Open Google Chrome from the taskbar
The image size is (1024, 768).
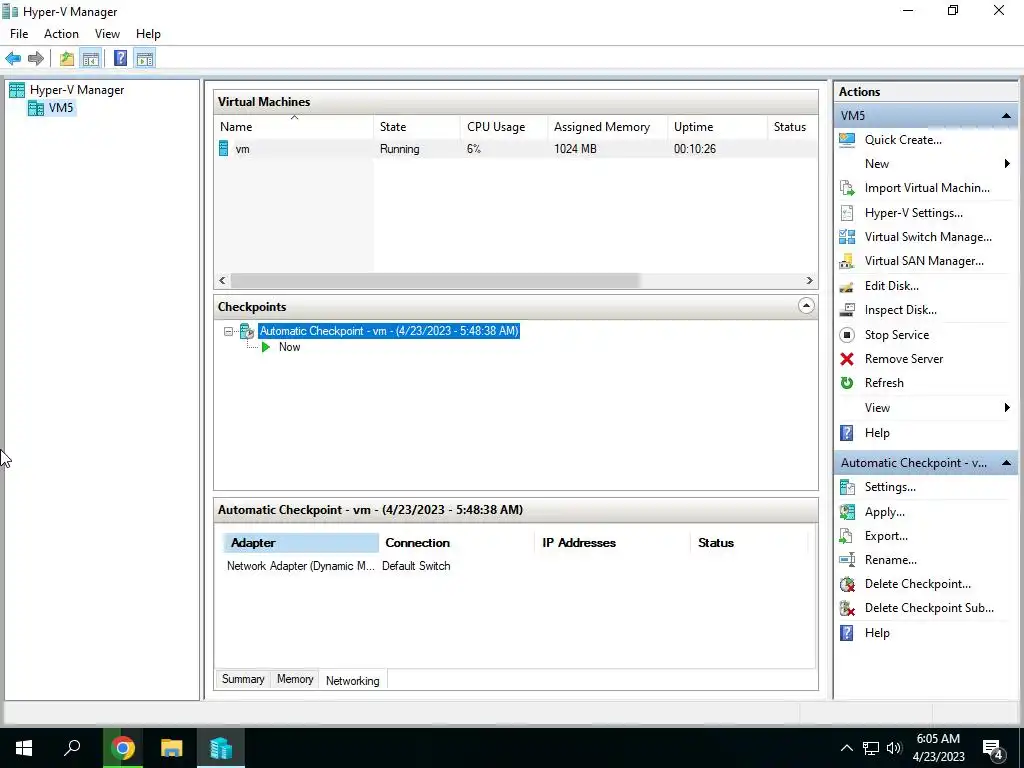[x=122, y=748]
